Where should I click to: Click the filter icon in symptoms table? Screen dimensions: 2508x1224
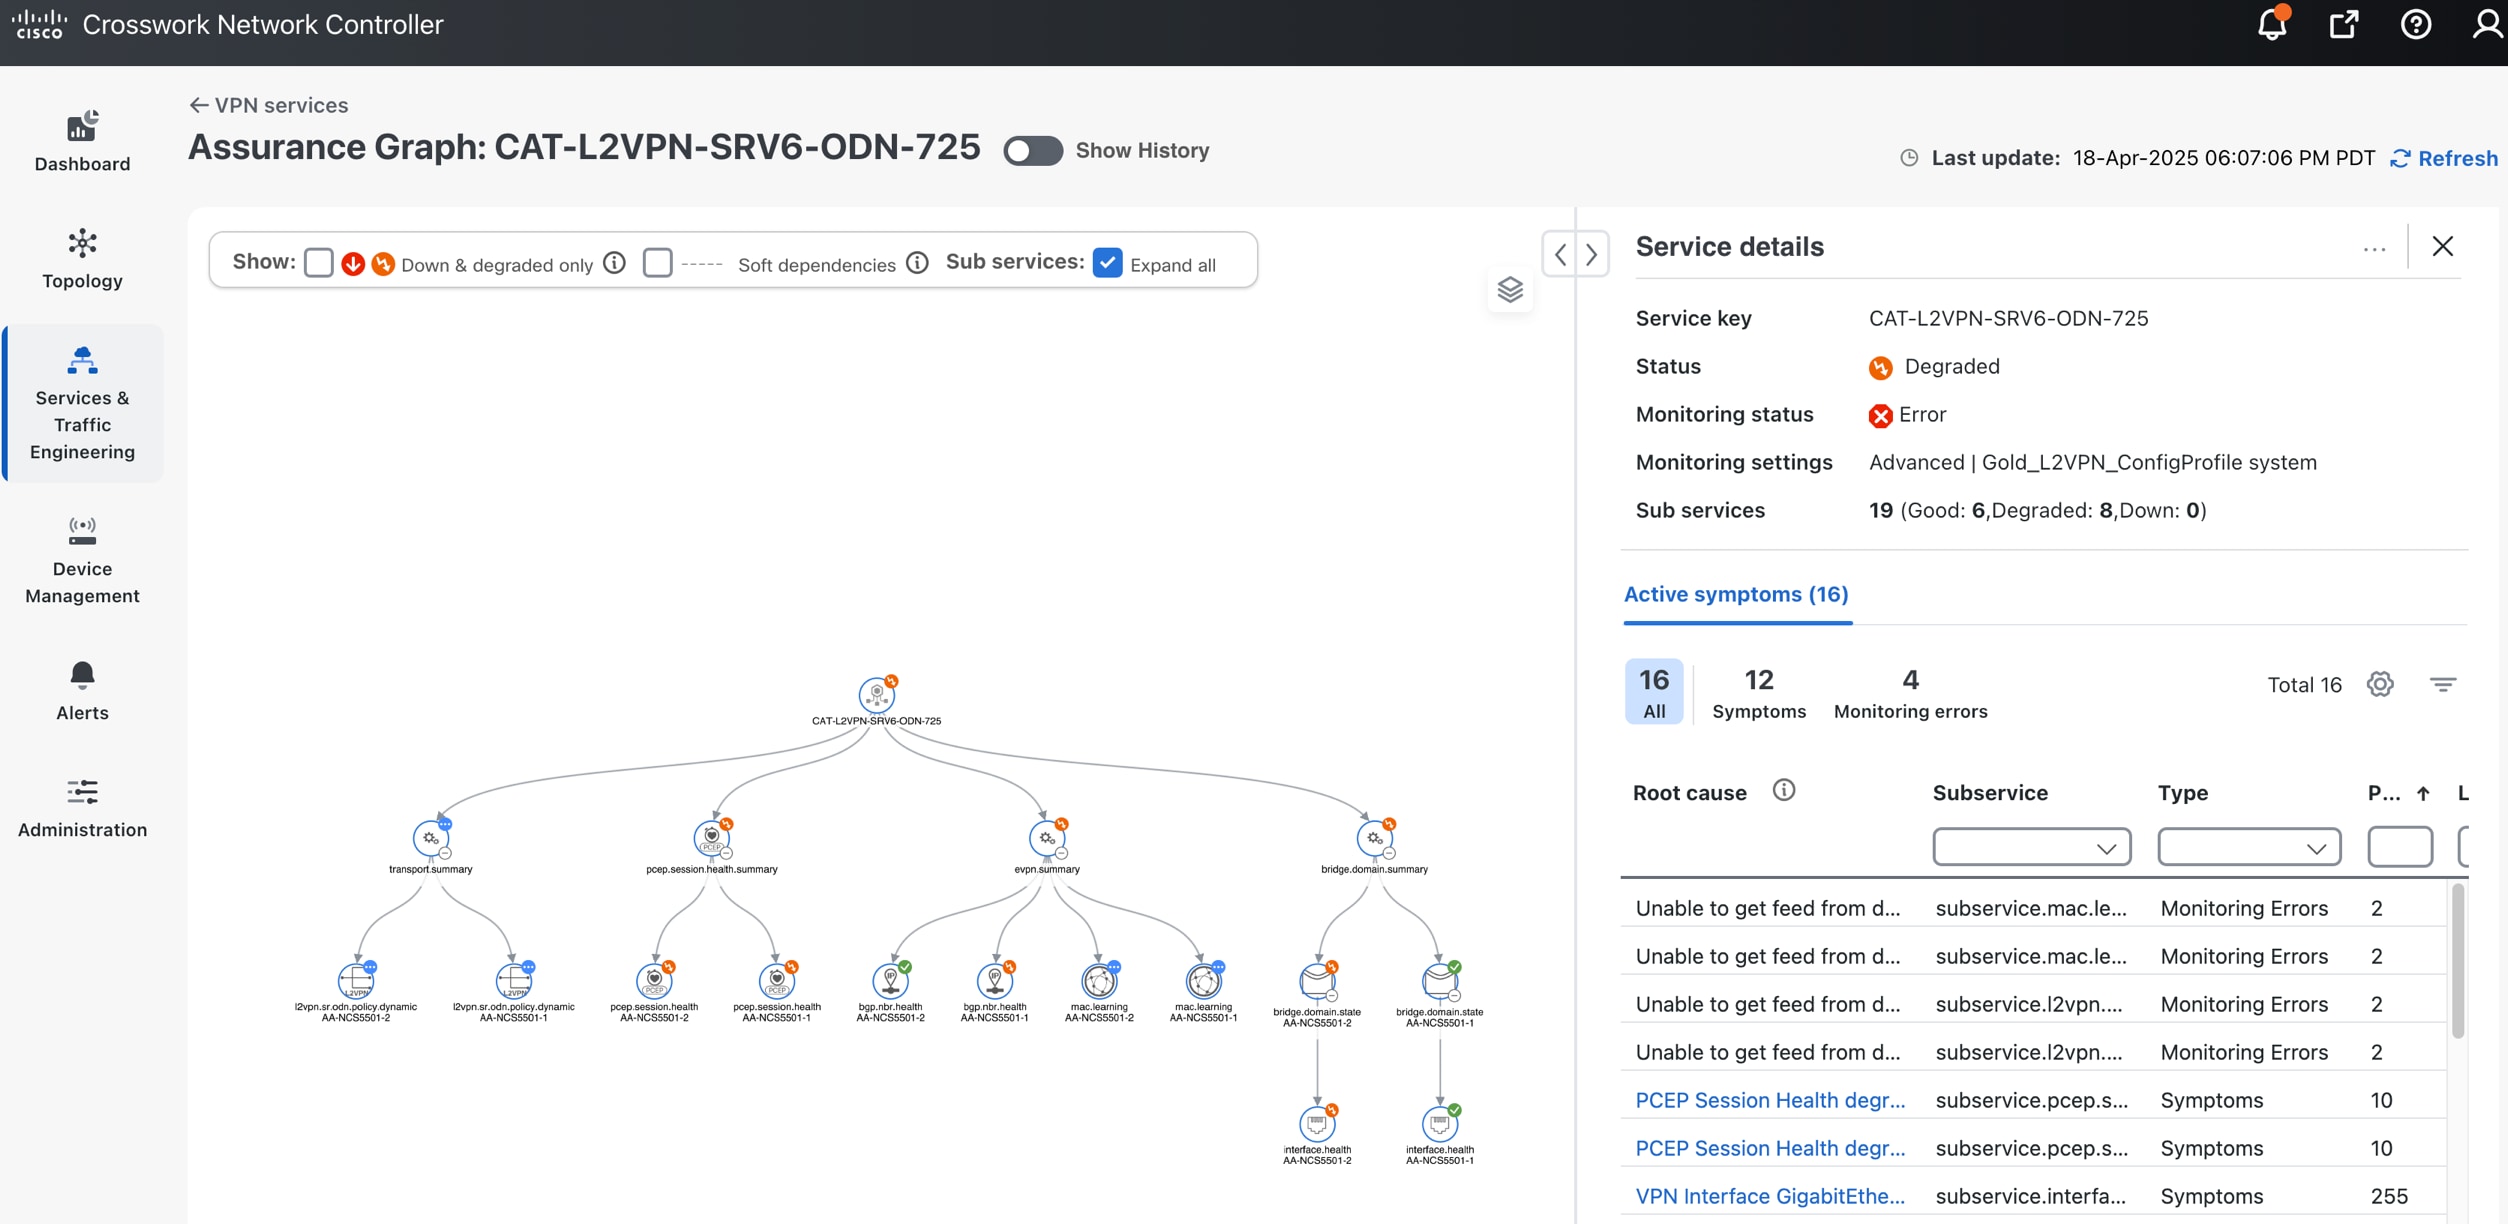[x=2443, y=684]
